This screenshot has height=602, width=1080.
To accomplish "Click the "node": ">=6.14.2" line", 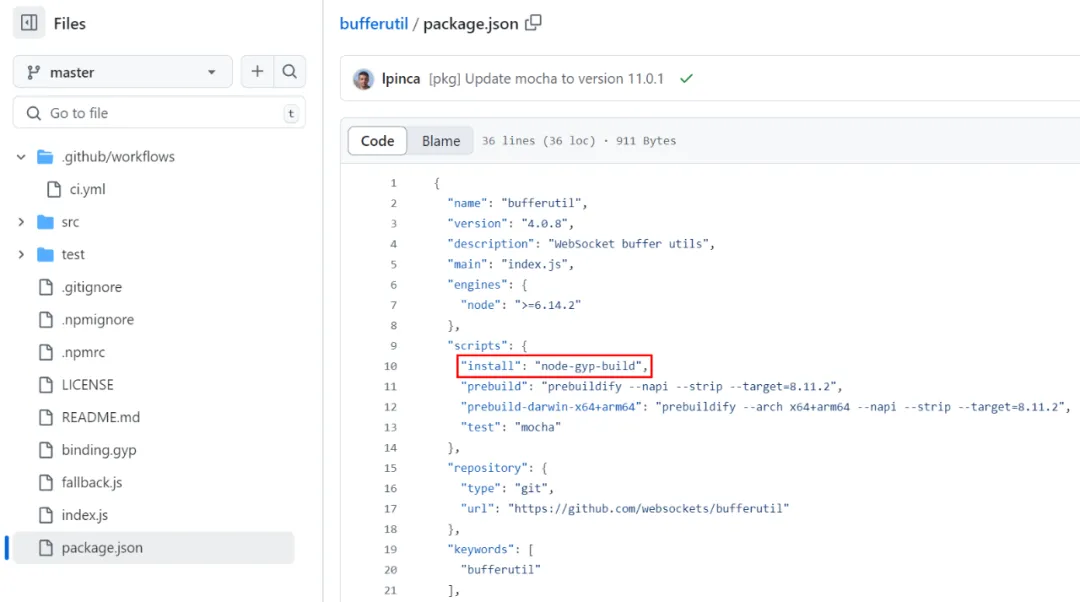I will click(521, 305).
